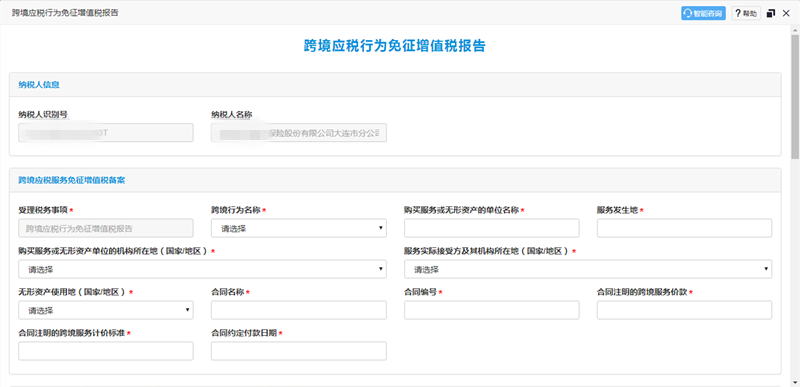800x387 pixels.
Task: Click into the 合同名称 field
Action: tap(299, 309)
